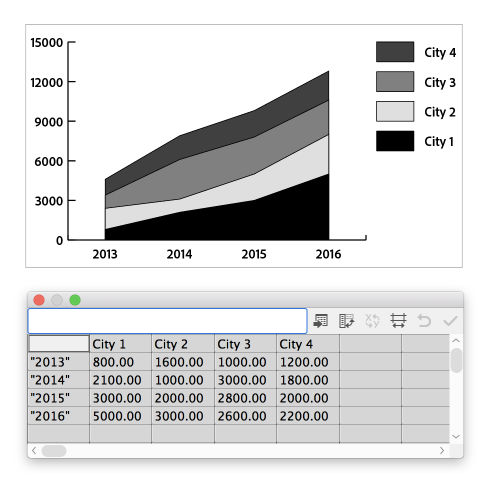Select the "2015" row label cell

59,398
